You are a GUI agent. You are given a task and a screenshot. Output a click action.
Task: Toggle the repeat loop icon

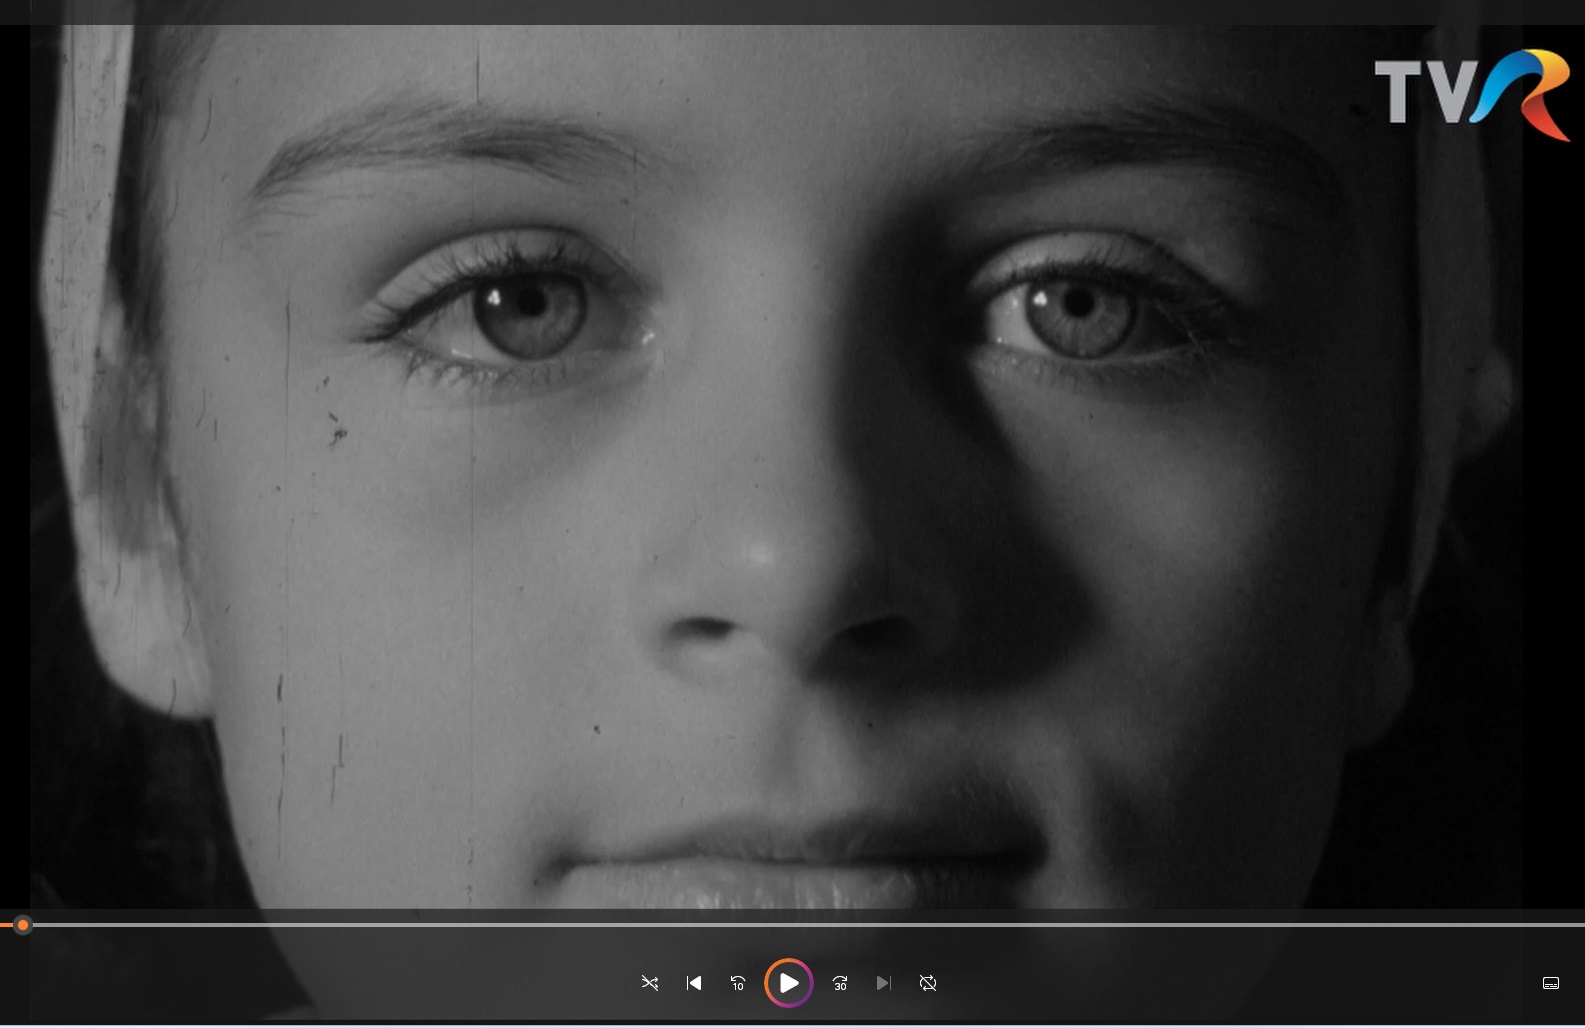[928, 983]
